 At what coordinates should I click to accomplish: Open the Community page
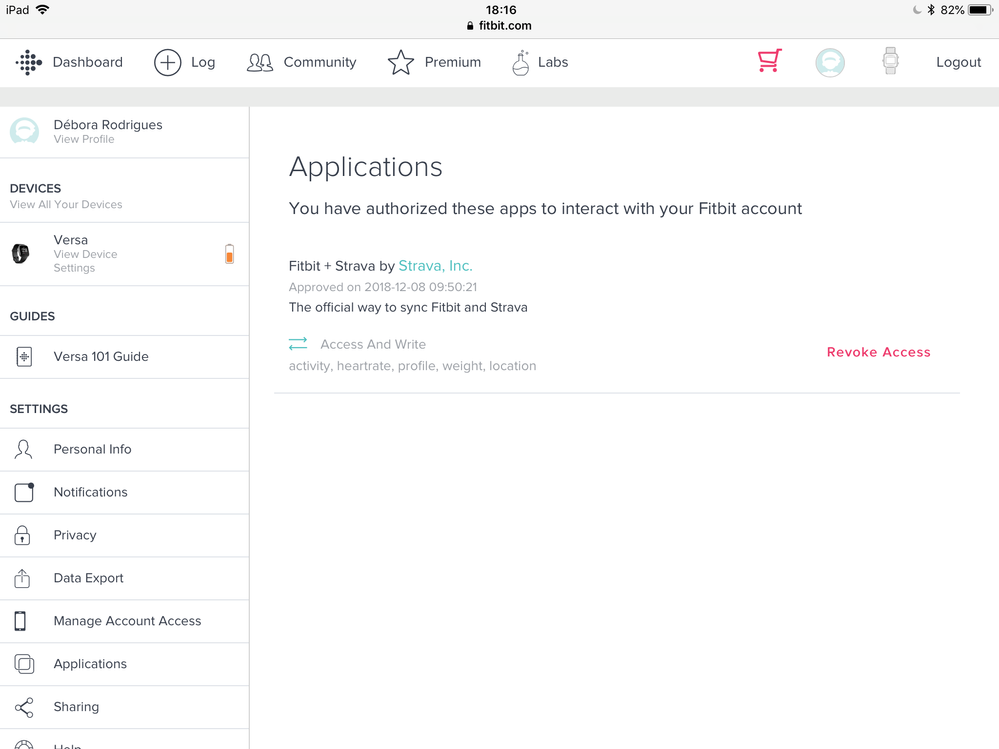point(320,62)
